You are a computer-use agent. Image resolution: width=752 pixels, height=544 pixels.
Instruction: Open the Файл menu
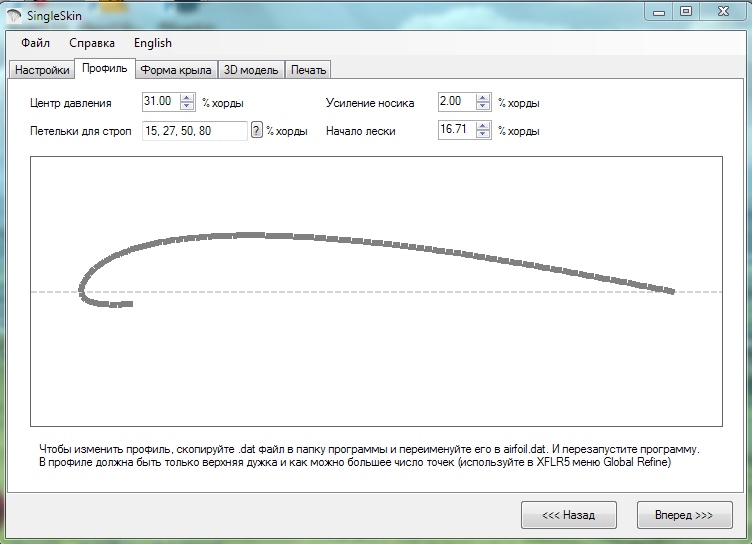[35, 43]
